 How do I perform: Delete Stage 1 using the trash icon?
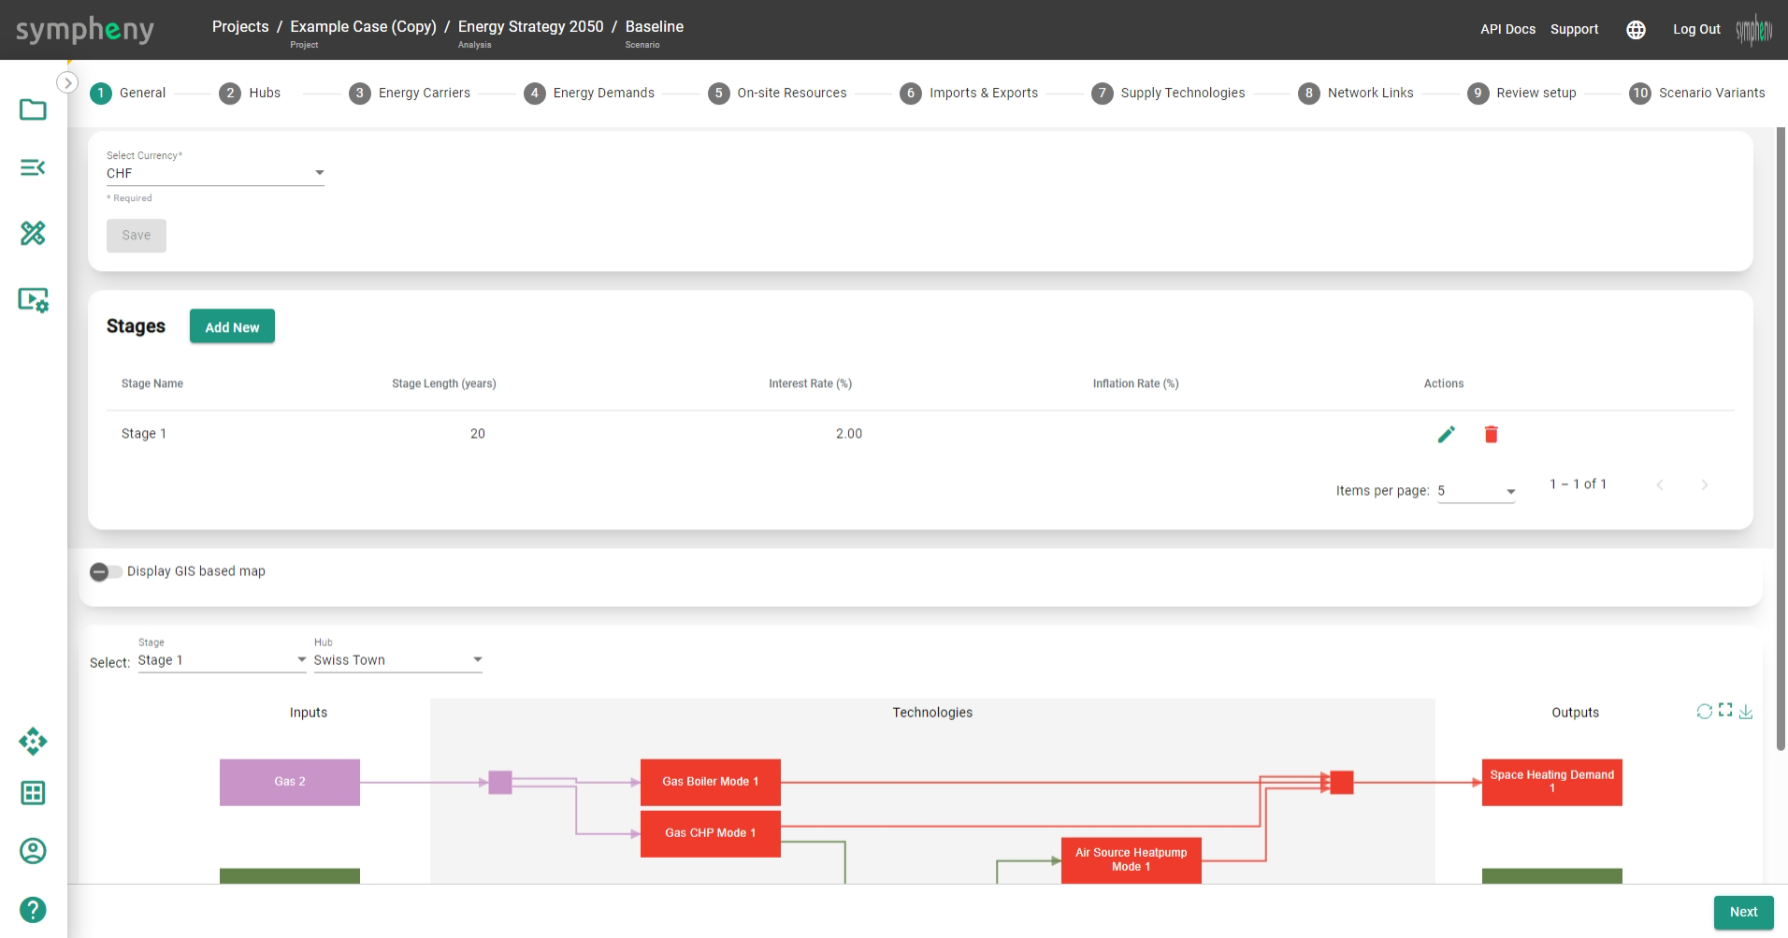pos(1491,434)
